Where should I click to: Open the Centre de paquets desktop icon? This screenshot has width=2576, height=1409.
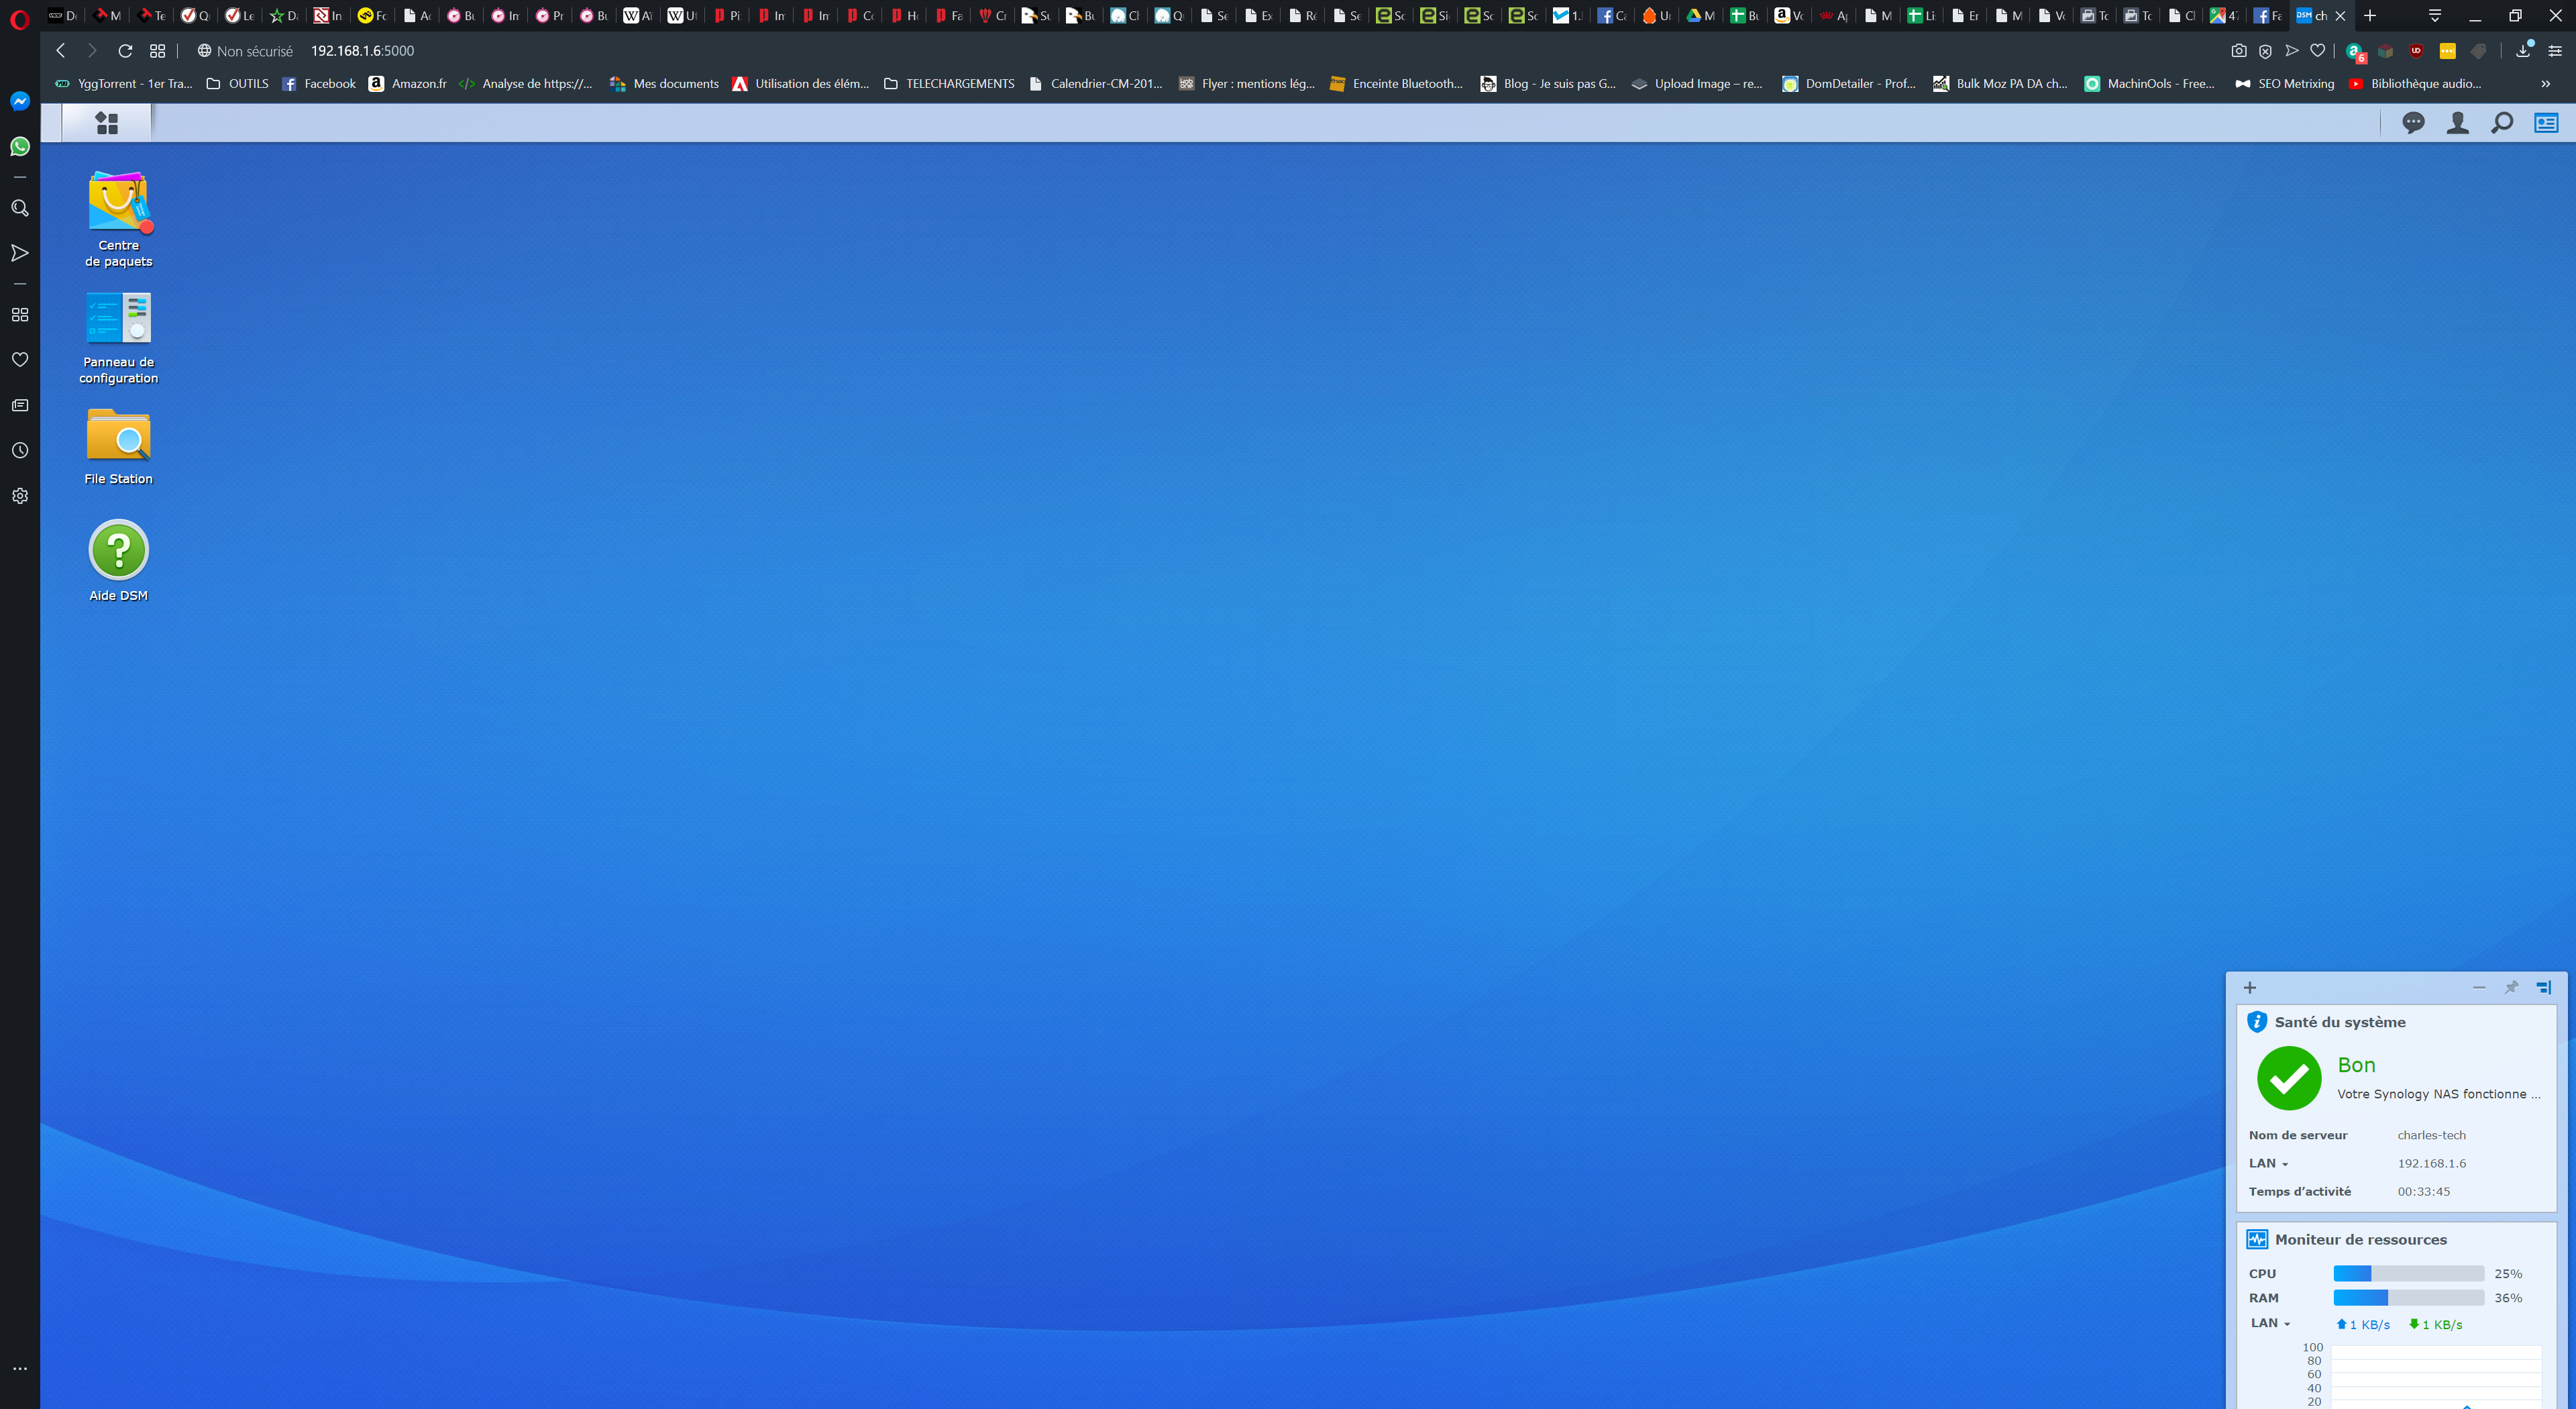pyautogui.click(x=118, y=203)
